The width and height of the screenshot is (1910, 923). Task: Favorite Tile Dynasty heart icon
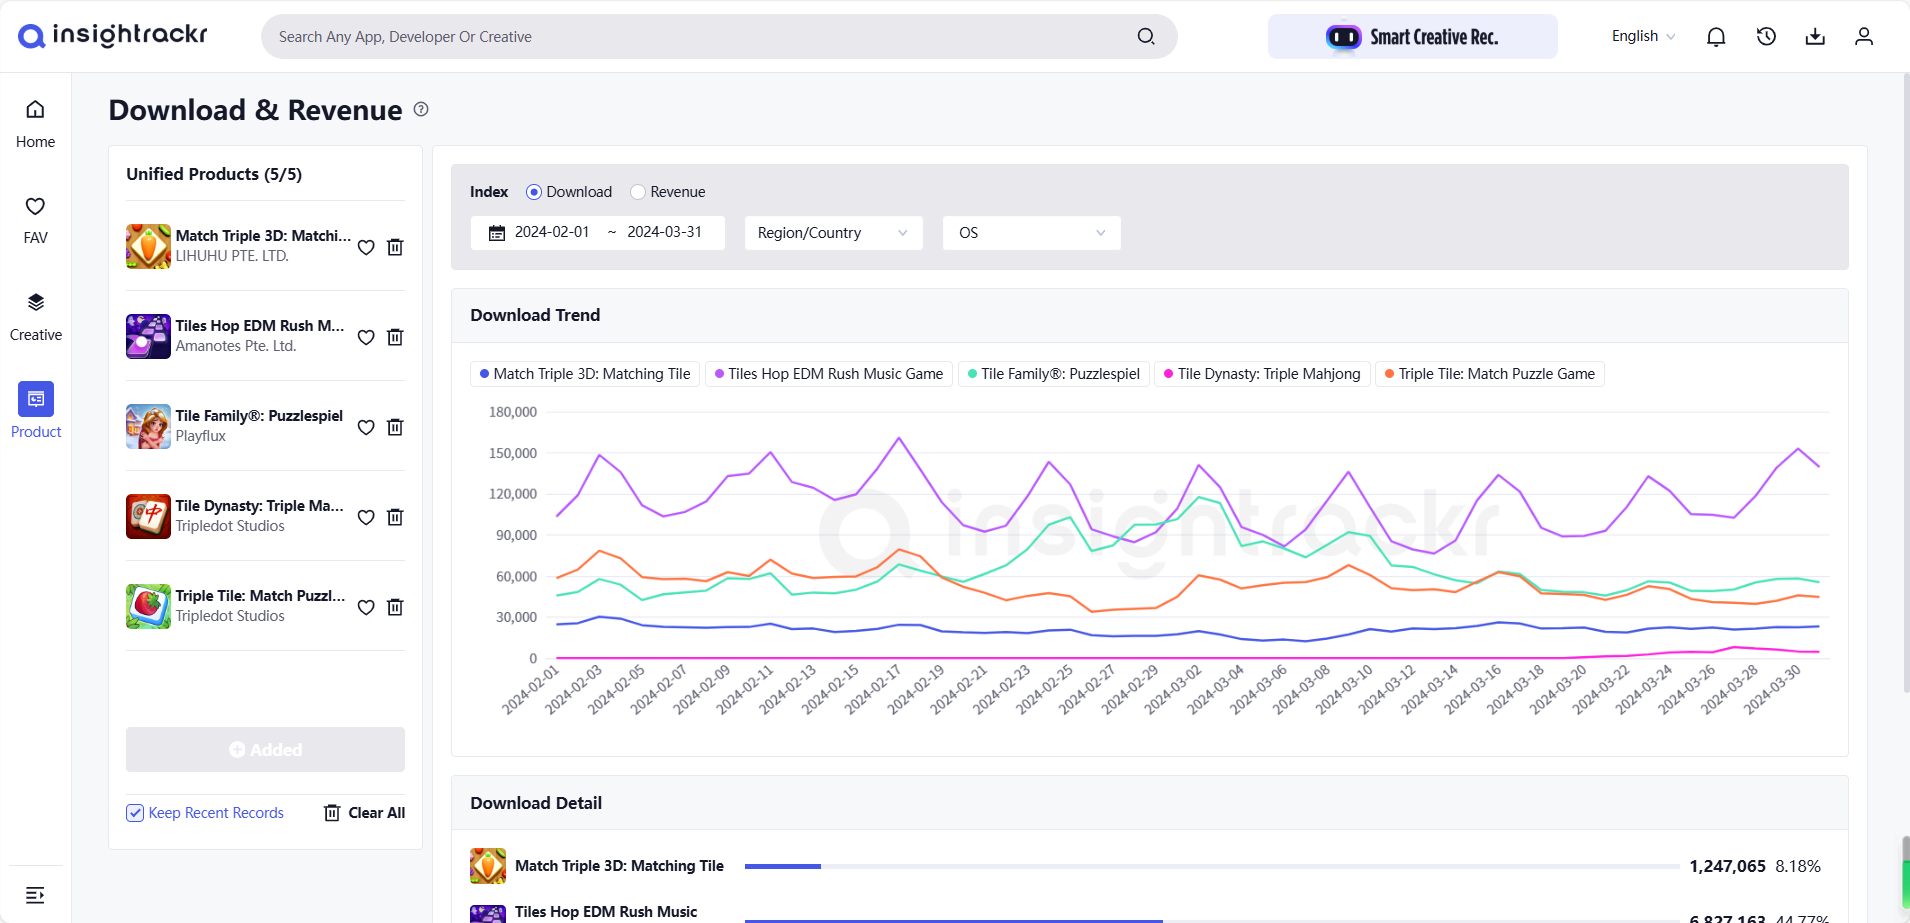(366, 517)
